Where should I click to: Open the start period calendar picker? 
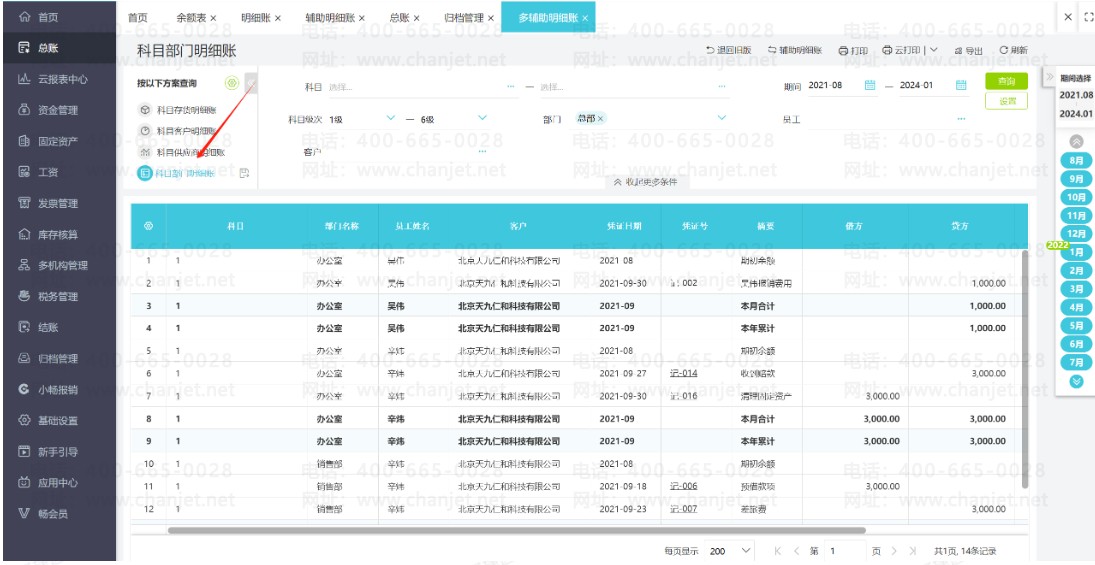[869, 86]
